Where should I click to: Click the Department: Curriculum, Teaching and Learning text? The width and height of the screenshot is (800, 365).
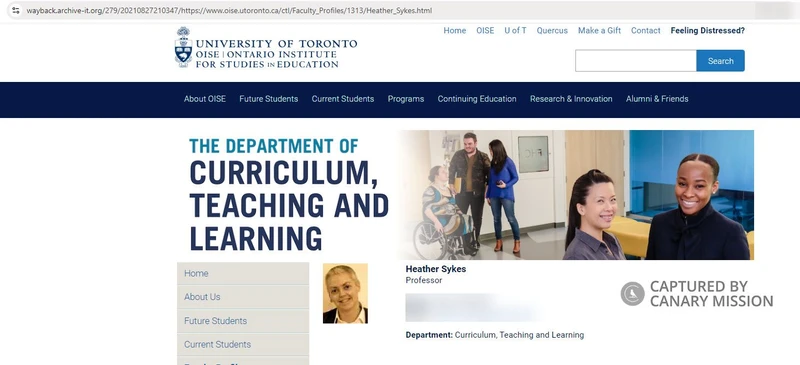(x=495, y=335)
